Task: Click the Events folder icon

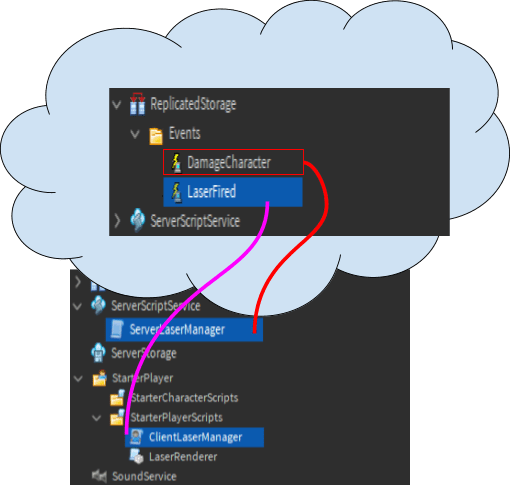Action: (156, 136)
